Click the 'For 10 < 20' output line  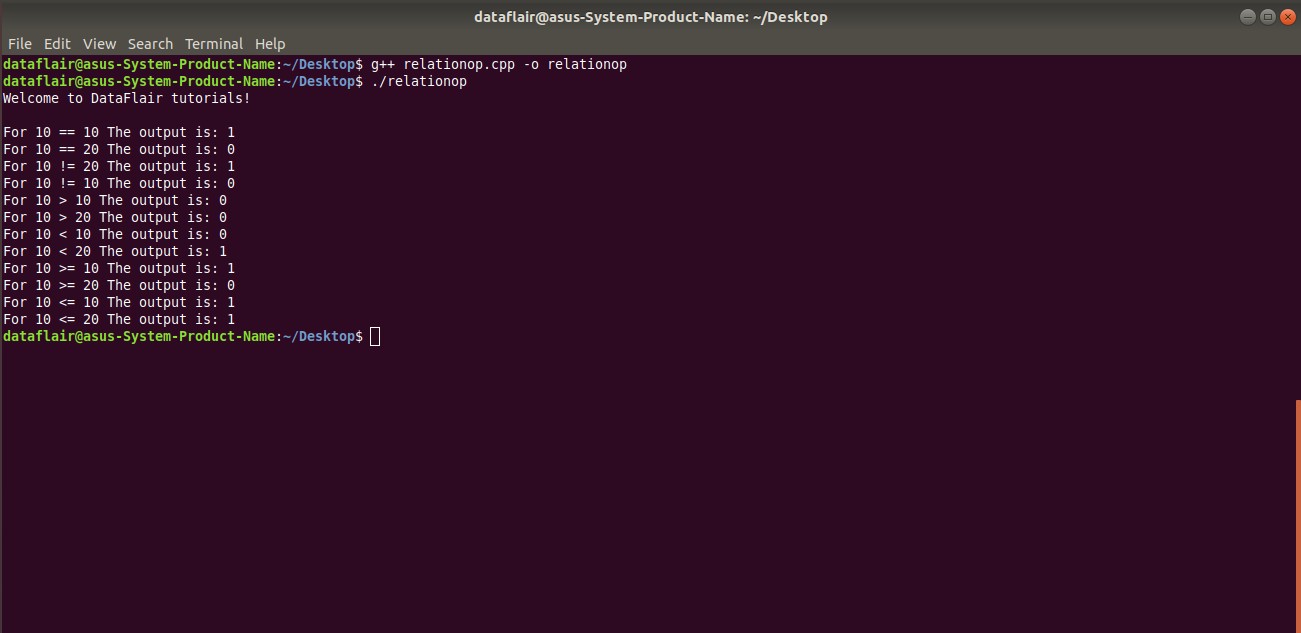tap(115, 251)
